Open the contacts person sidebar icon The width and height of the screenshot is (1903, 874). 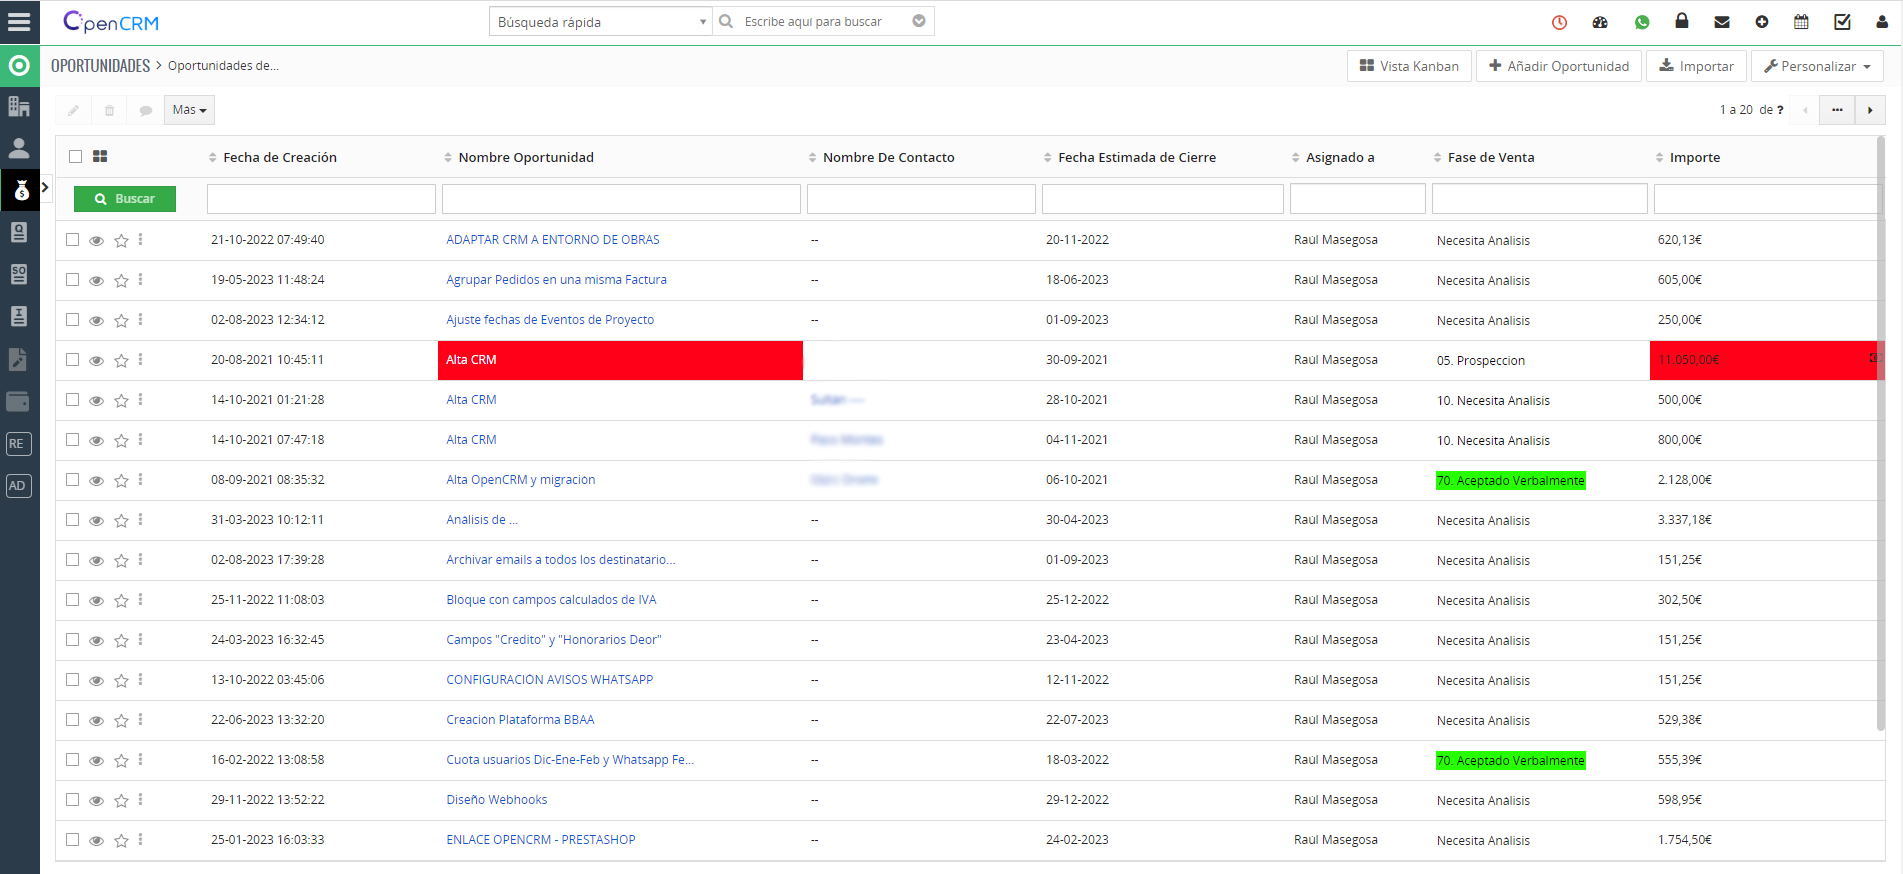pyautogui.click(x=19, y=148)
